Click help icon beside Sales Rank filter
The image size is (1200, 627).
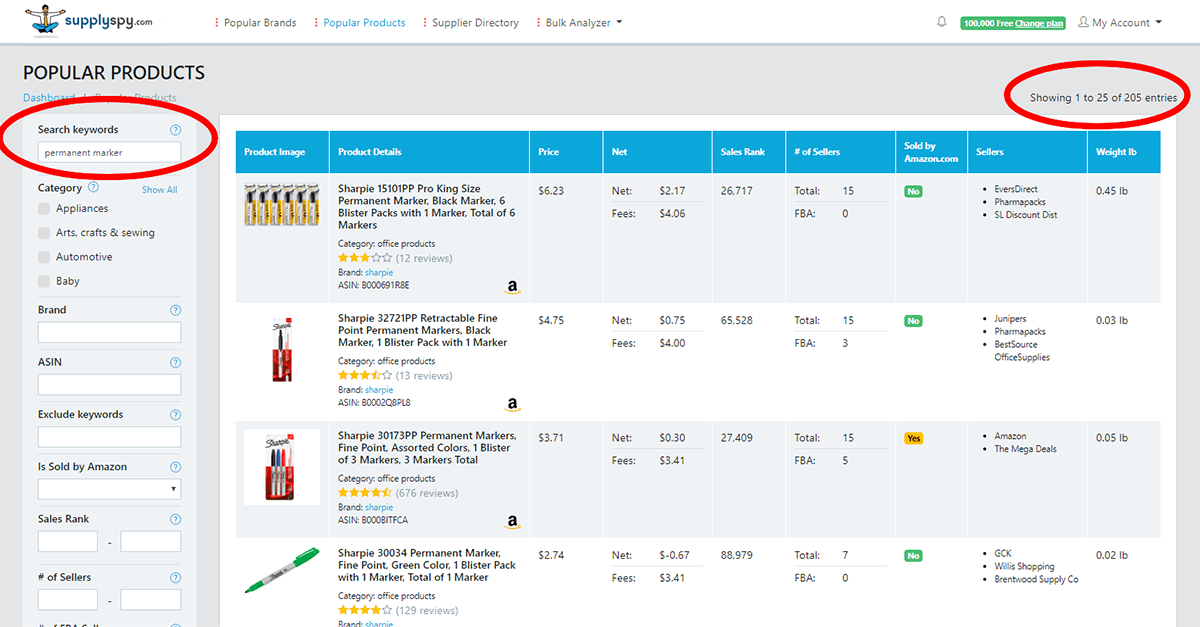pyautogui.click(x=176, y=519)
